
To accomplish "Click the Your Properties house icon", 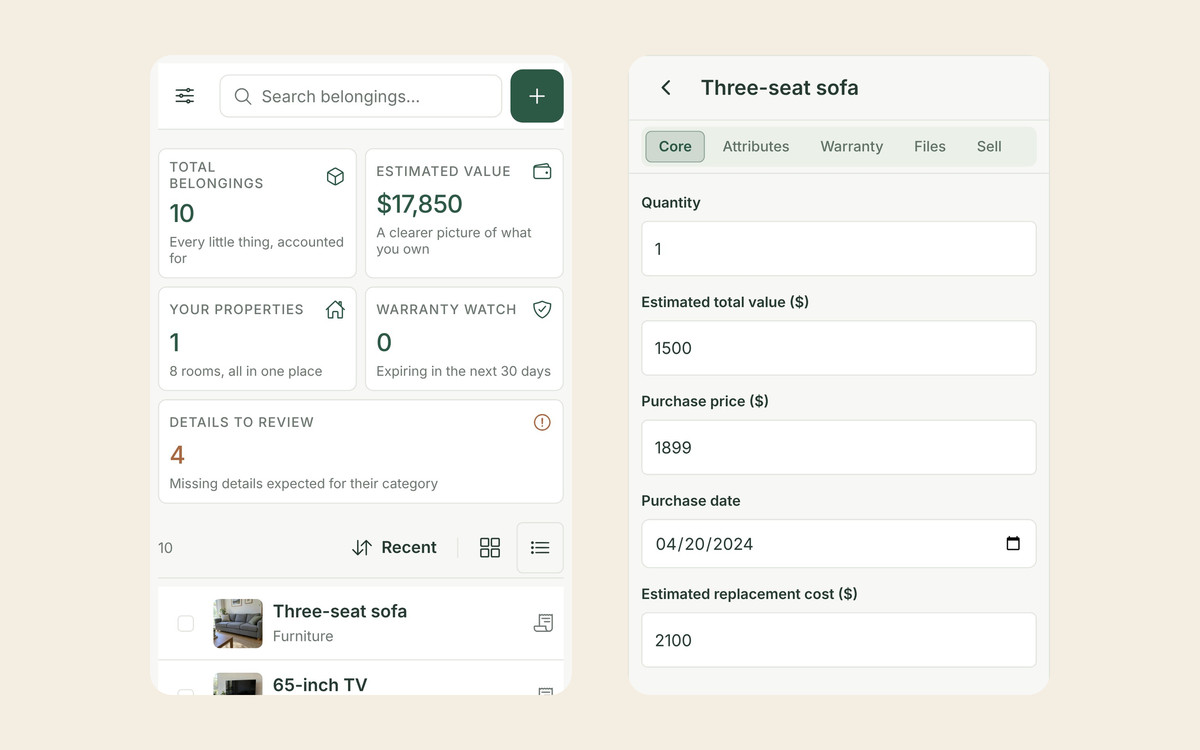I will coord(335,309).
